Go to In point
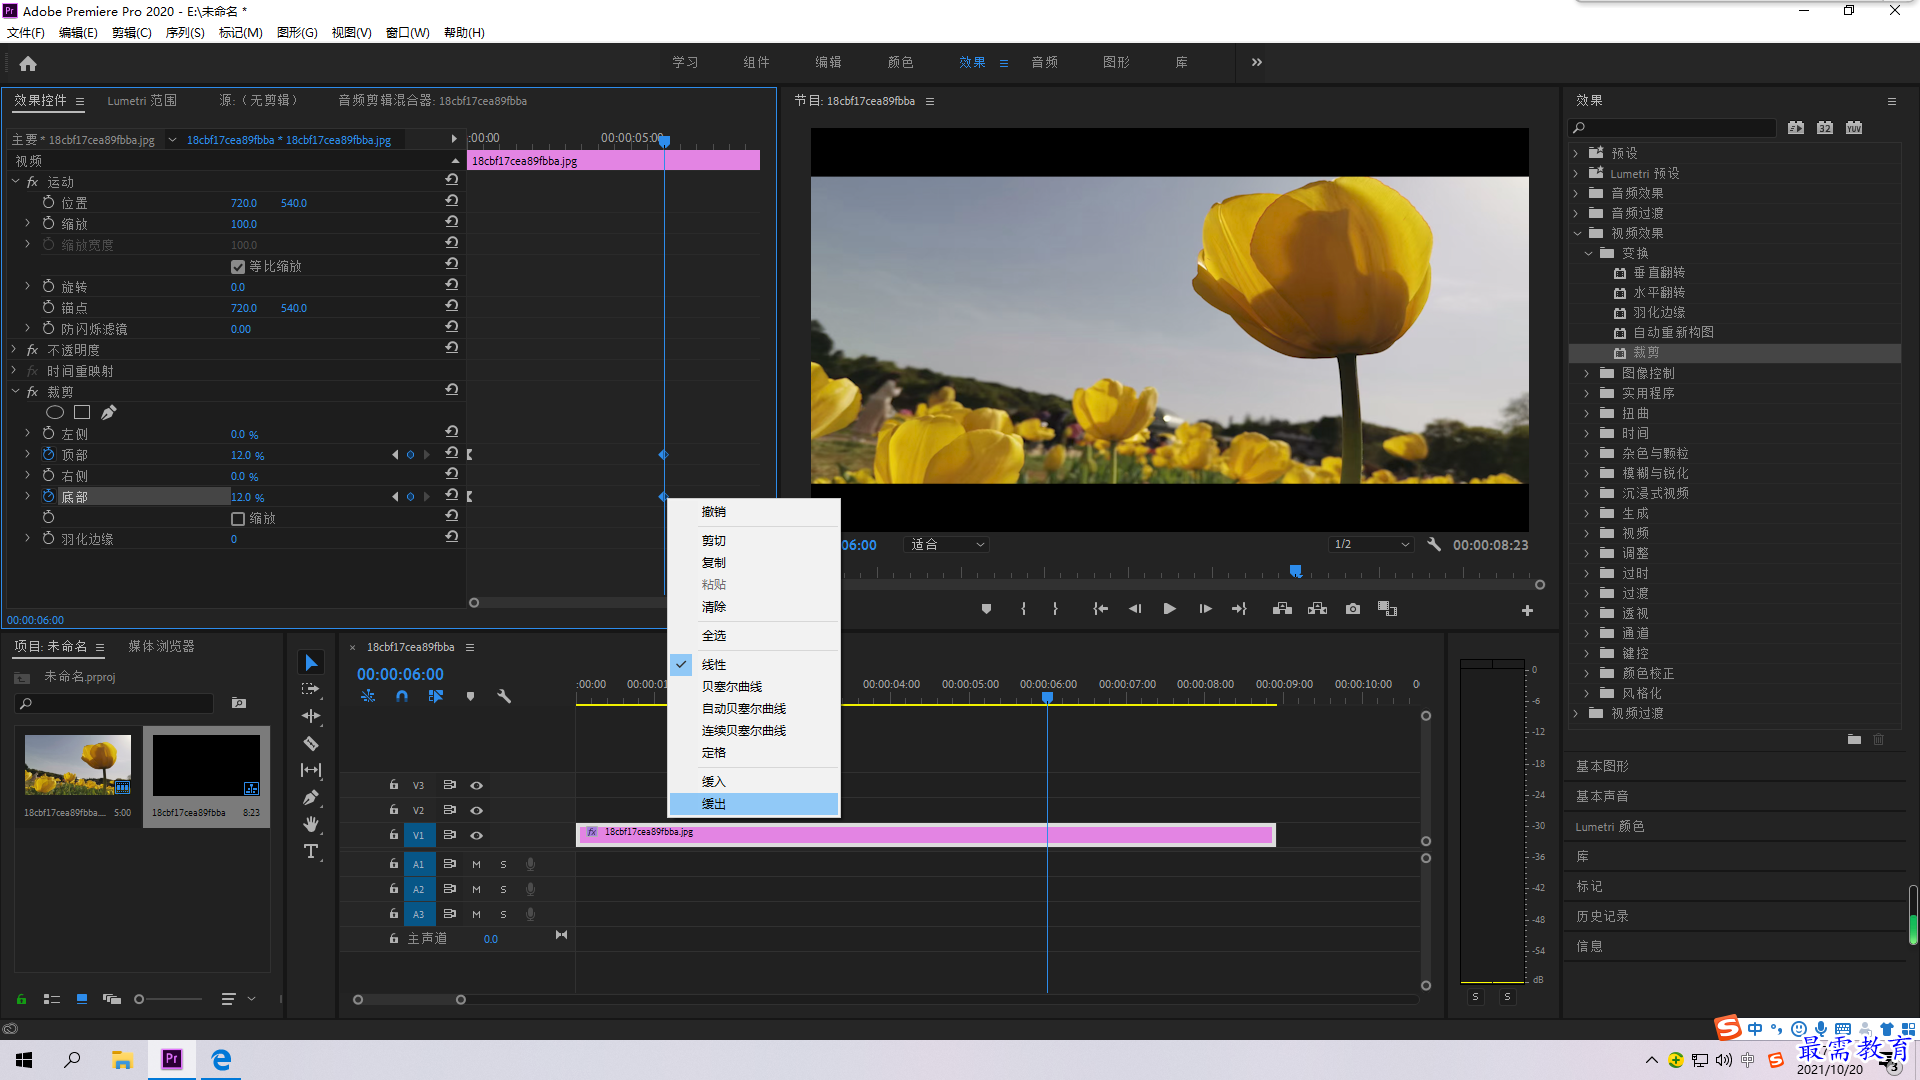The width and height of the screenshot is (1920, 1080). (1100, 609)
